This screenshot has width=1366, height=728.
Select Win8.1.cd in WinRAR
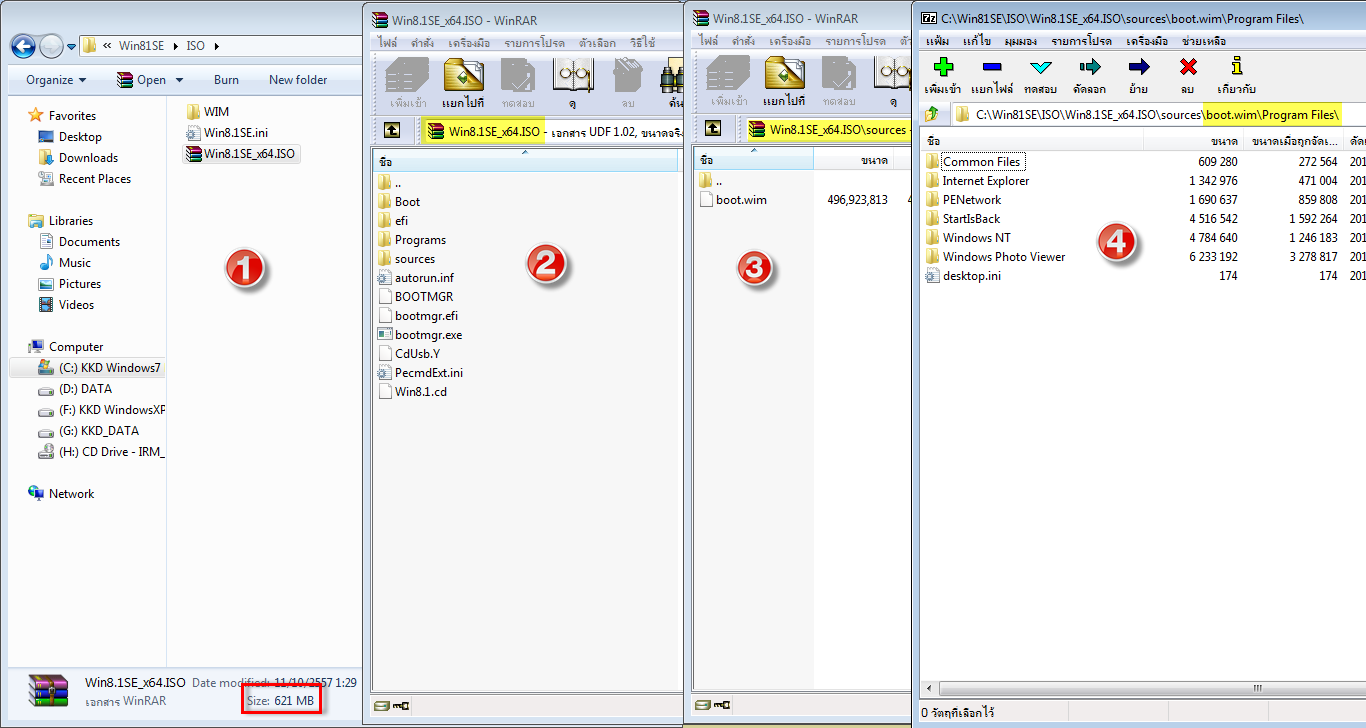(x=420, y=391)
